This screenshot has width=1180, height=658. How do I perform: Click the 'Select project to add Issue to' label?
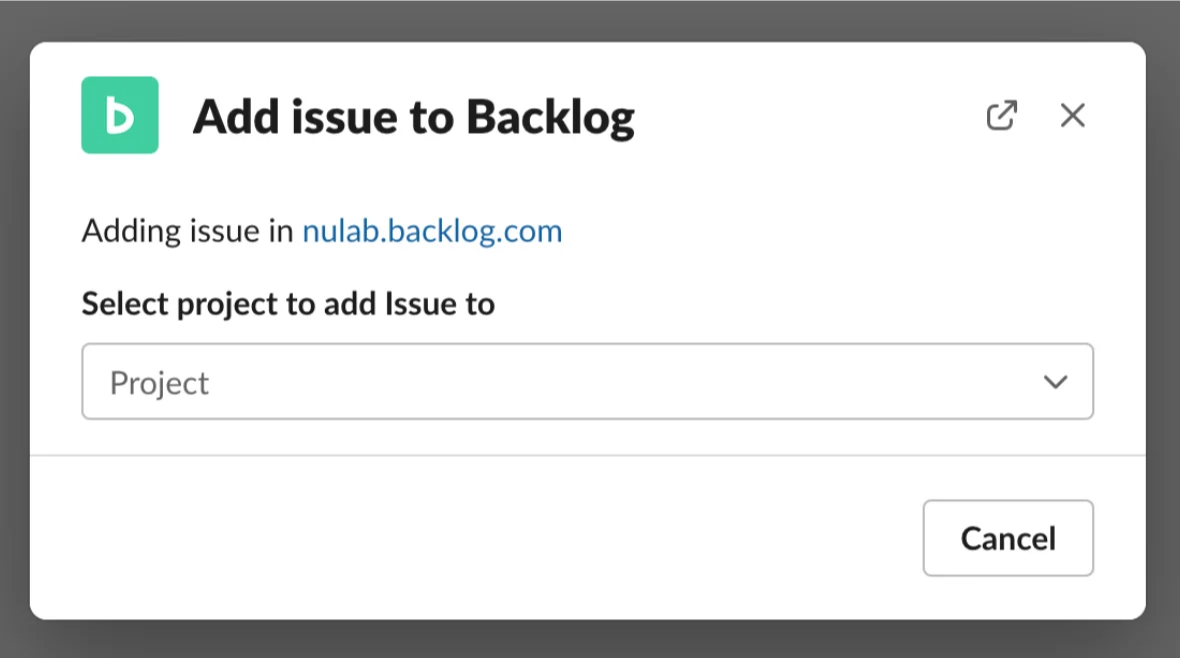pyautogui.click(x=288, y=304)
